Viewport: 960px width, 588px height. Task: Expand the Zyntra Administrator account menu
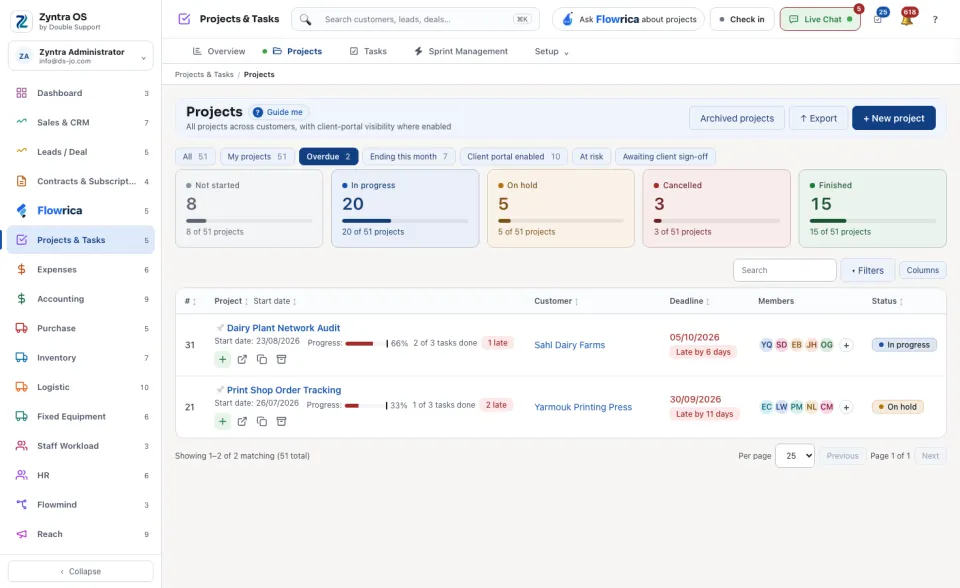81,56
